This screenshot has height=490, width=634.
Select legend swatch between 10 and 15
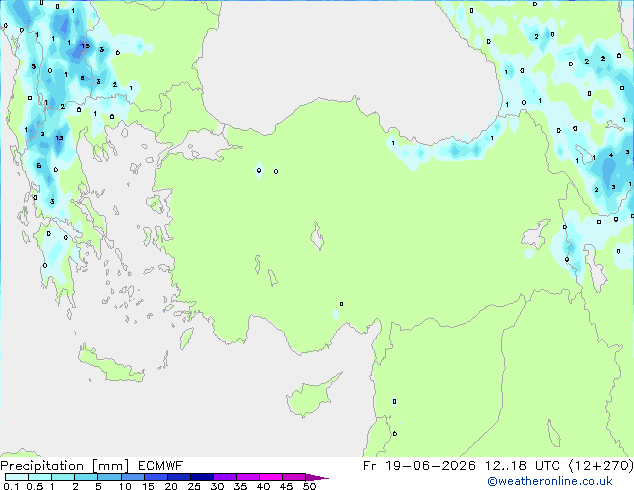pyautogui.click(x=132, y=477)
